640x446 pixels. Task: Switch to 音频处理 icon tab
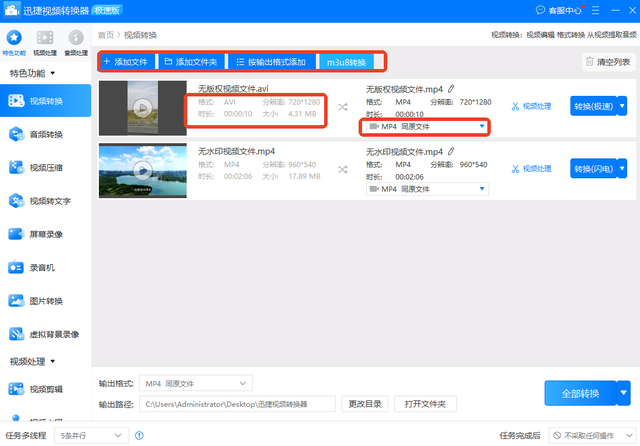click(76, 42)
